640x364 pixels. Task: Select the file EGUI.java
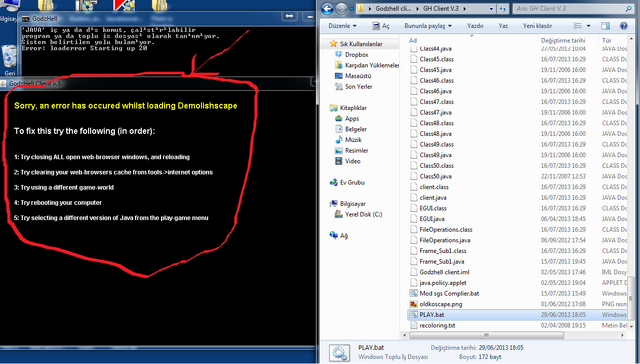tap(432, 218)
